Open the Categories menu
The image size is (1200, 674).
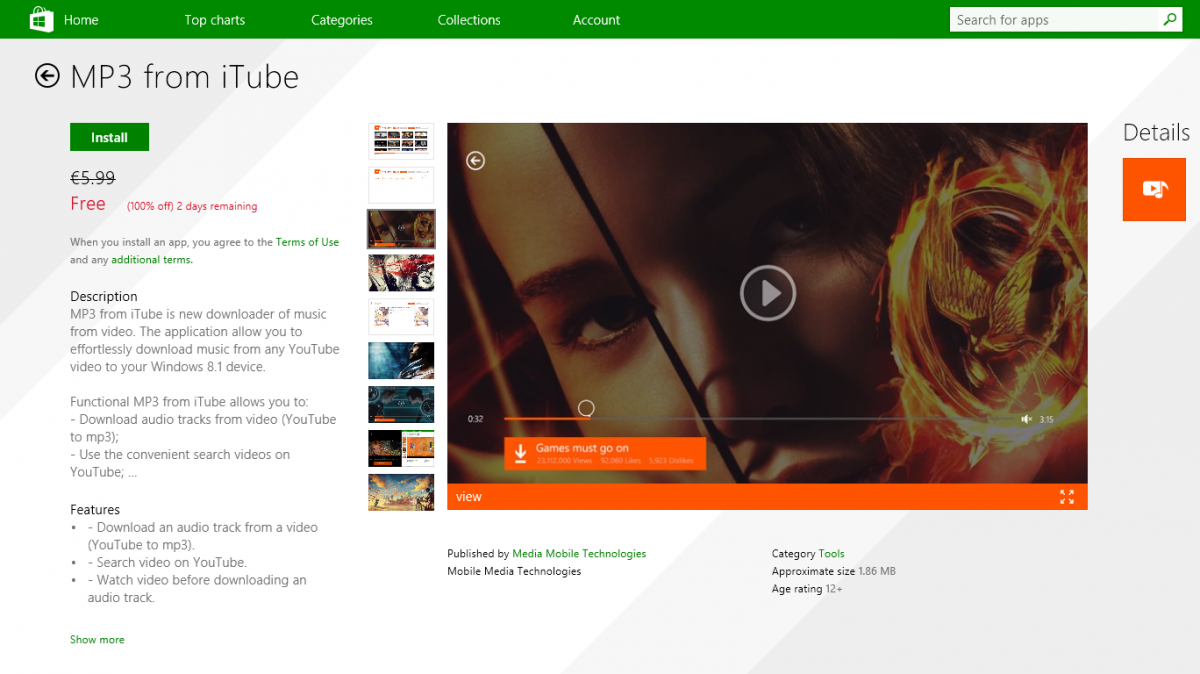342,20
